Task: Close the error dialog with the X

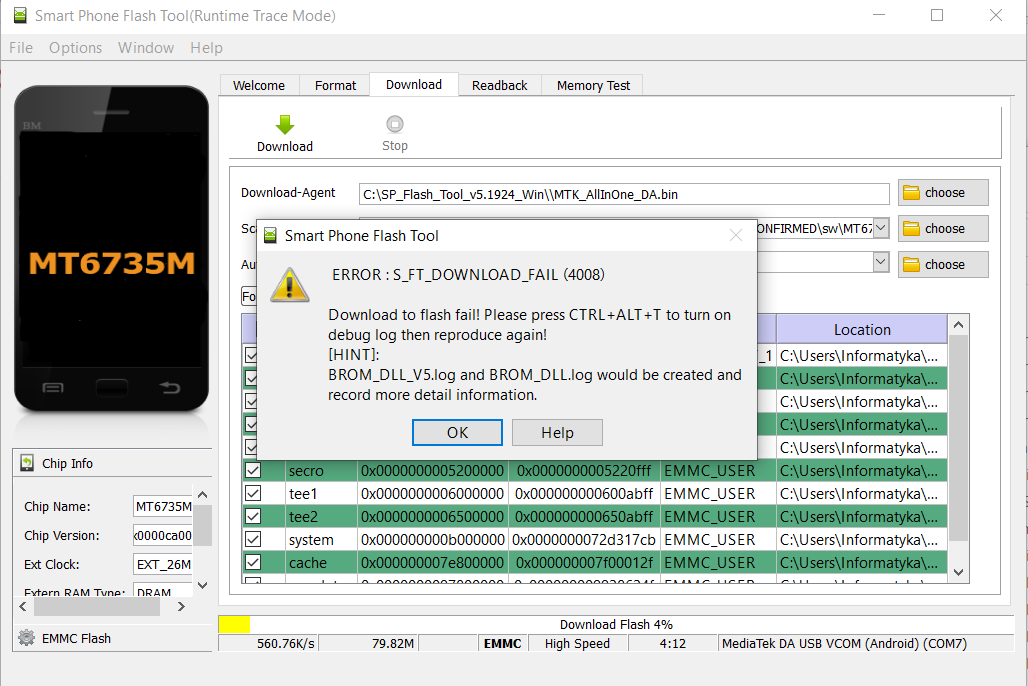Action: point(736,235)
